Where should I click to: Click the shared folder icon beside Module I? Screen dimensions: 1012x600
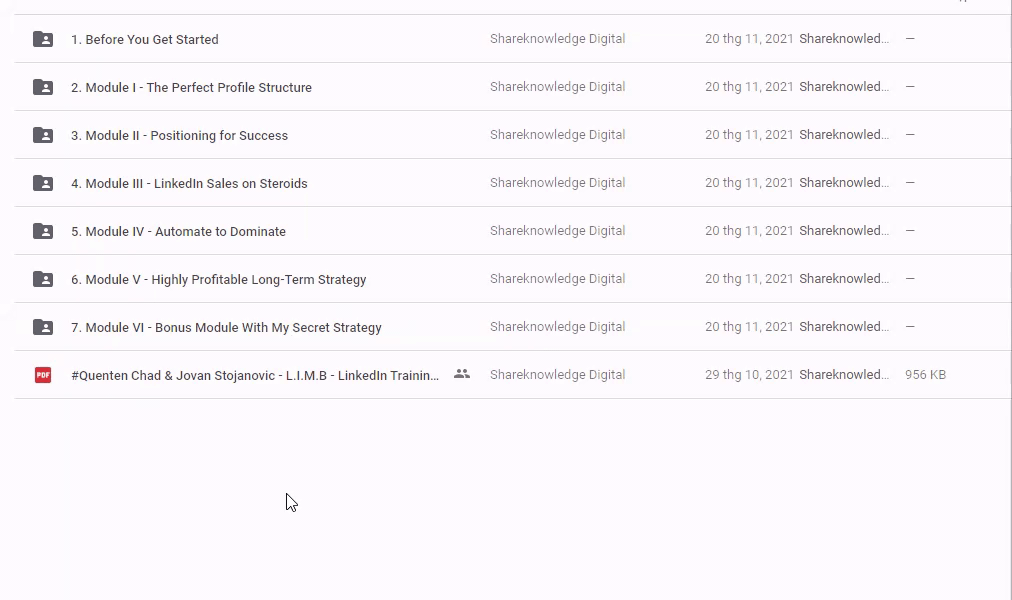coord(43,87)
